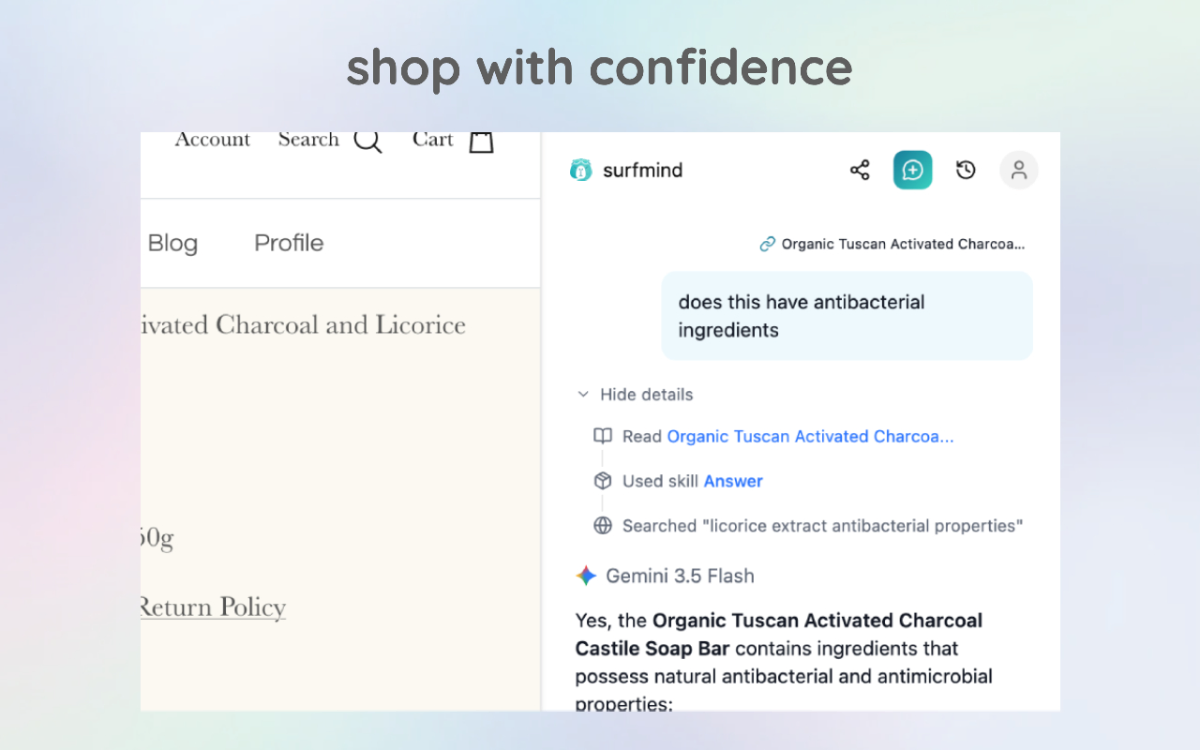Open the store Search magnifier icon
Viewport: 1200px width, 750px height.
pyautogui.click(x=368, y=141)
